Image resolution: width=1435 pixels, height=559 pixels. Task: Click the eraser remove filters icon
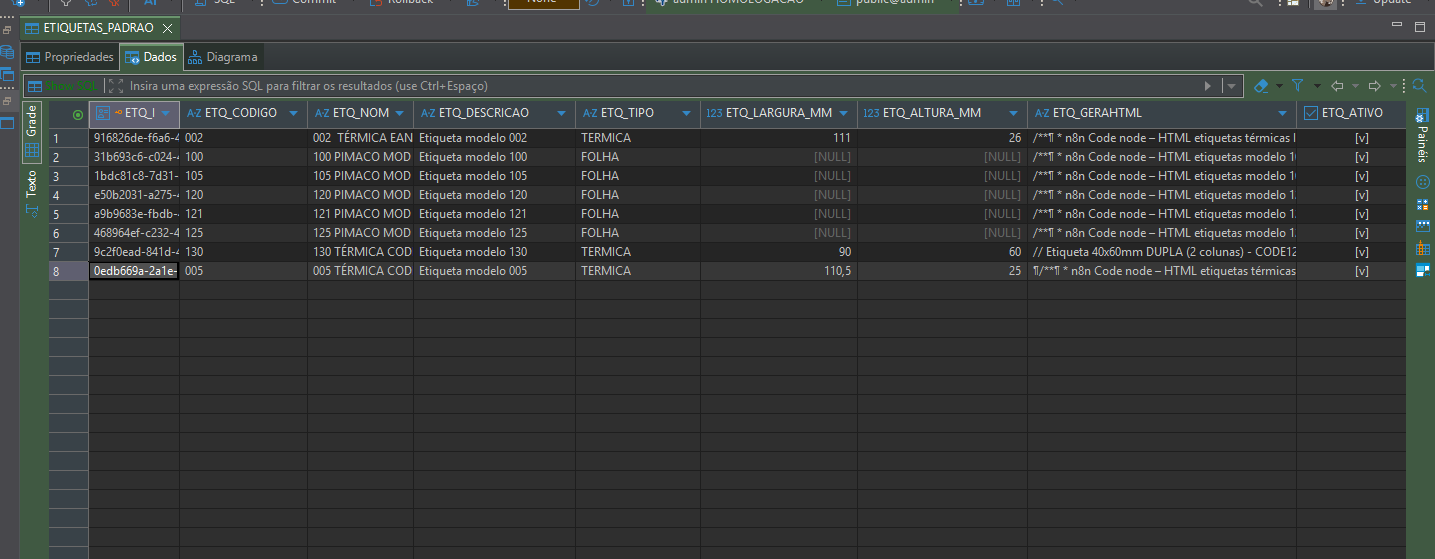pyautogui.click(x=1261, y=86)
